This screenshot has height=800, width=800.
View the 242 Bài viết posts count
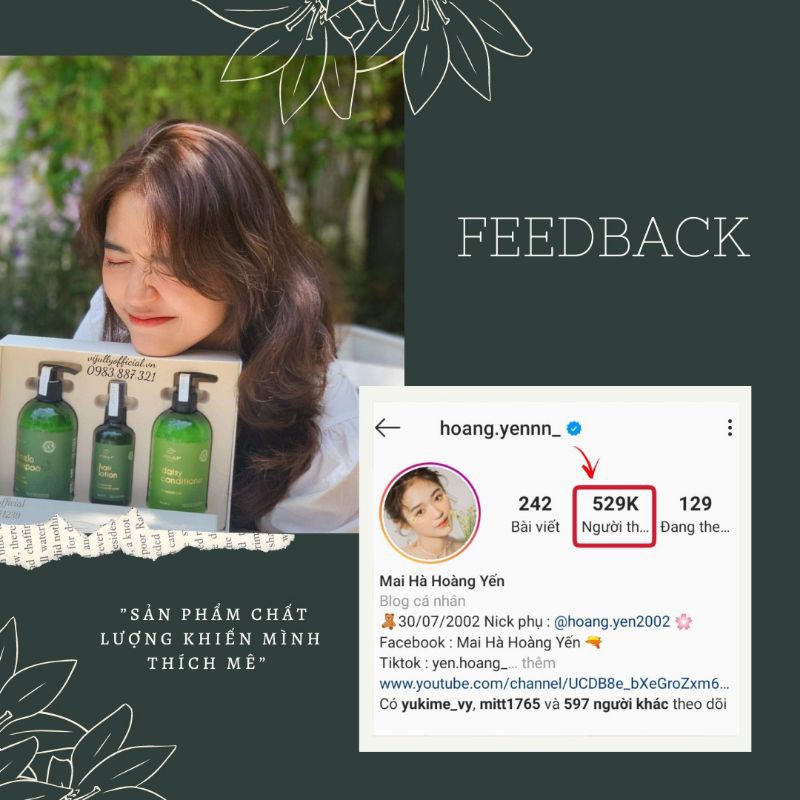pos(535,514)
